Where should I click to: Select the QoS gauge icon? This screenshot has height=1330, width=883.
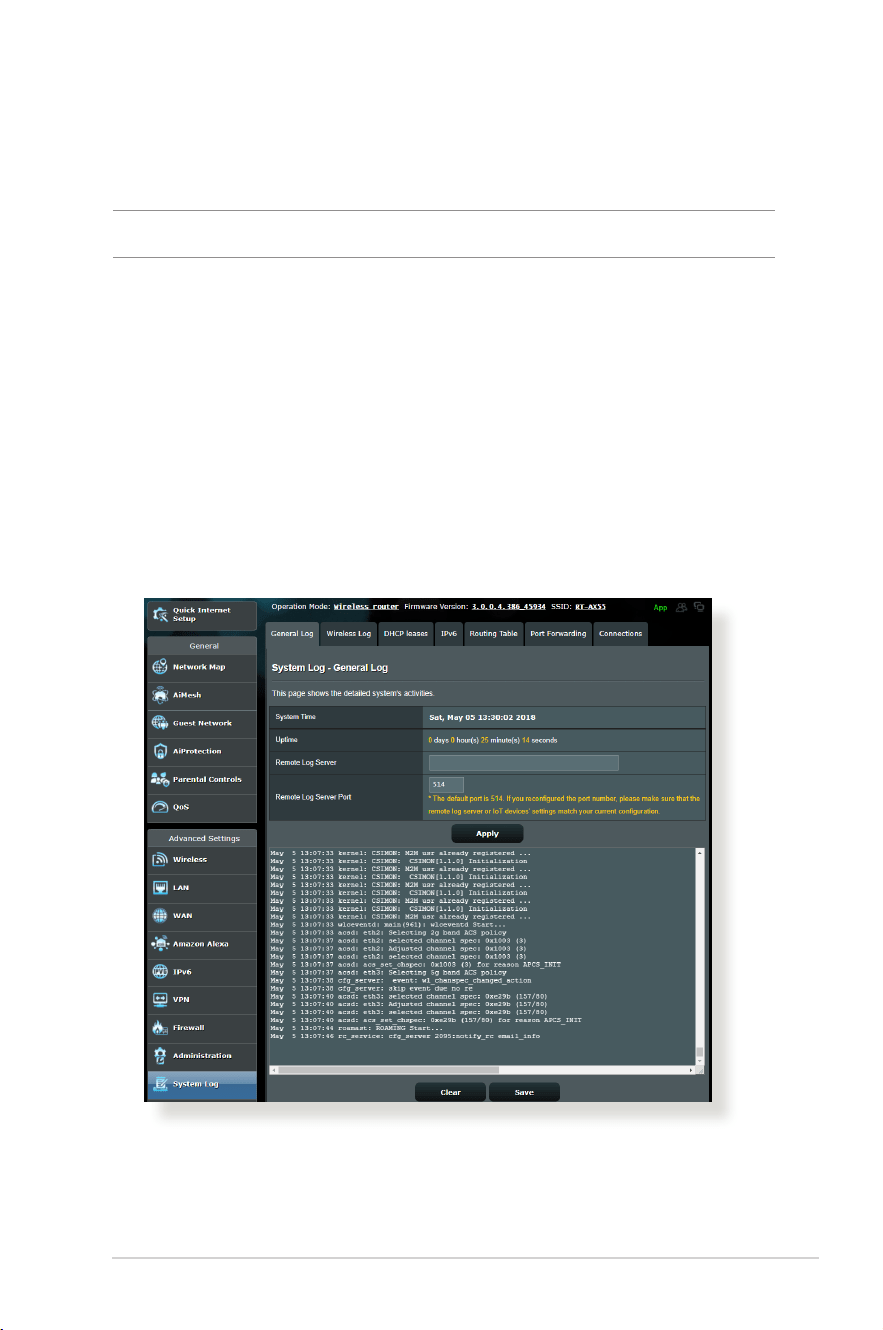pos(160,807)
